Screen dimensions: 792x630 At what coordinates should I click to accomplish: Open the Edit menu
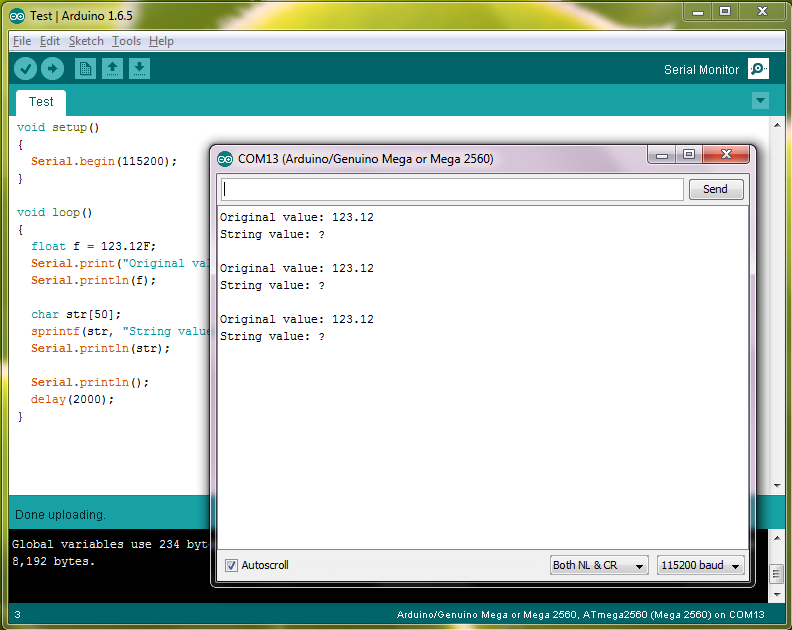tap(50, 41)
